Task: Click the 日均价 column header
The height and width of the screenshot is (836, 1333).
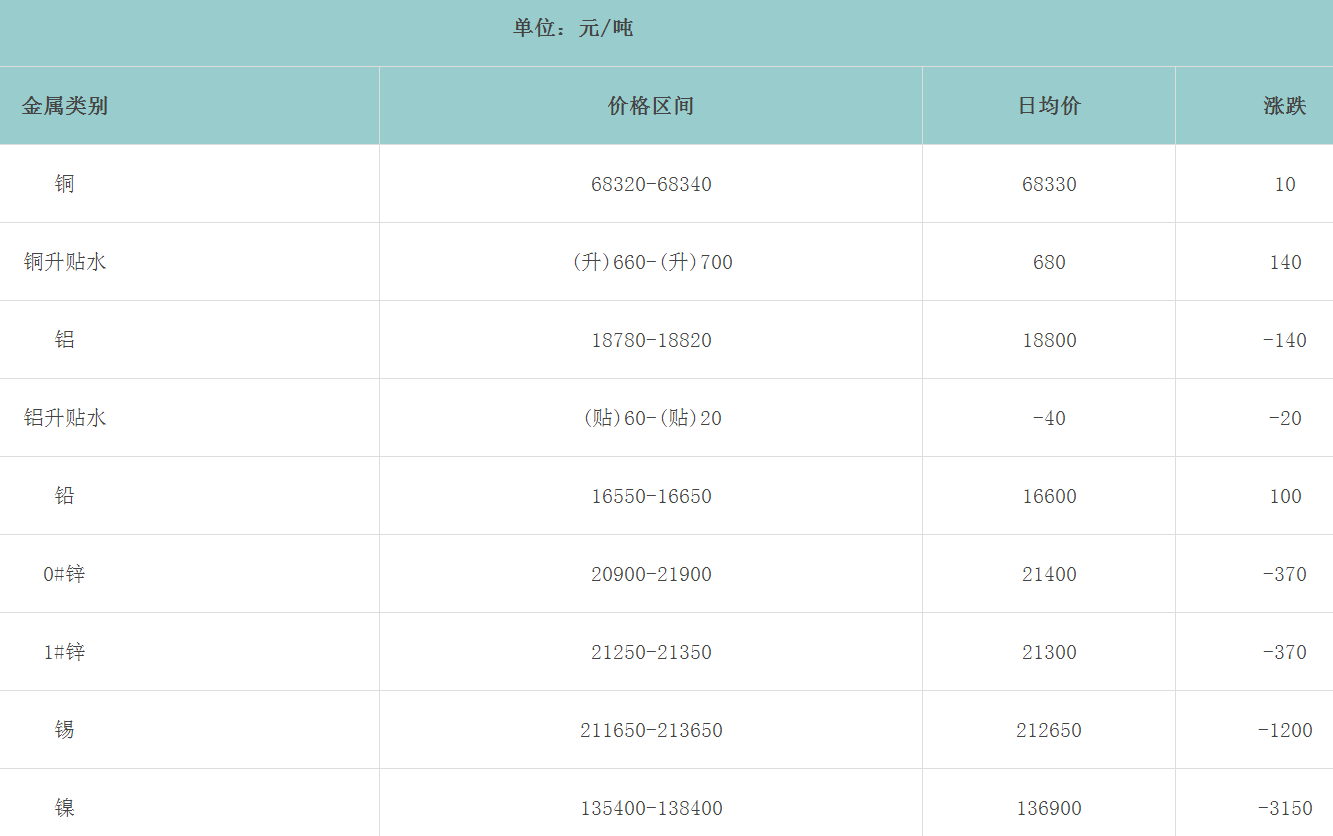Action: click(x=1049, y=106)
